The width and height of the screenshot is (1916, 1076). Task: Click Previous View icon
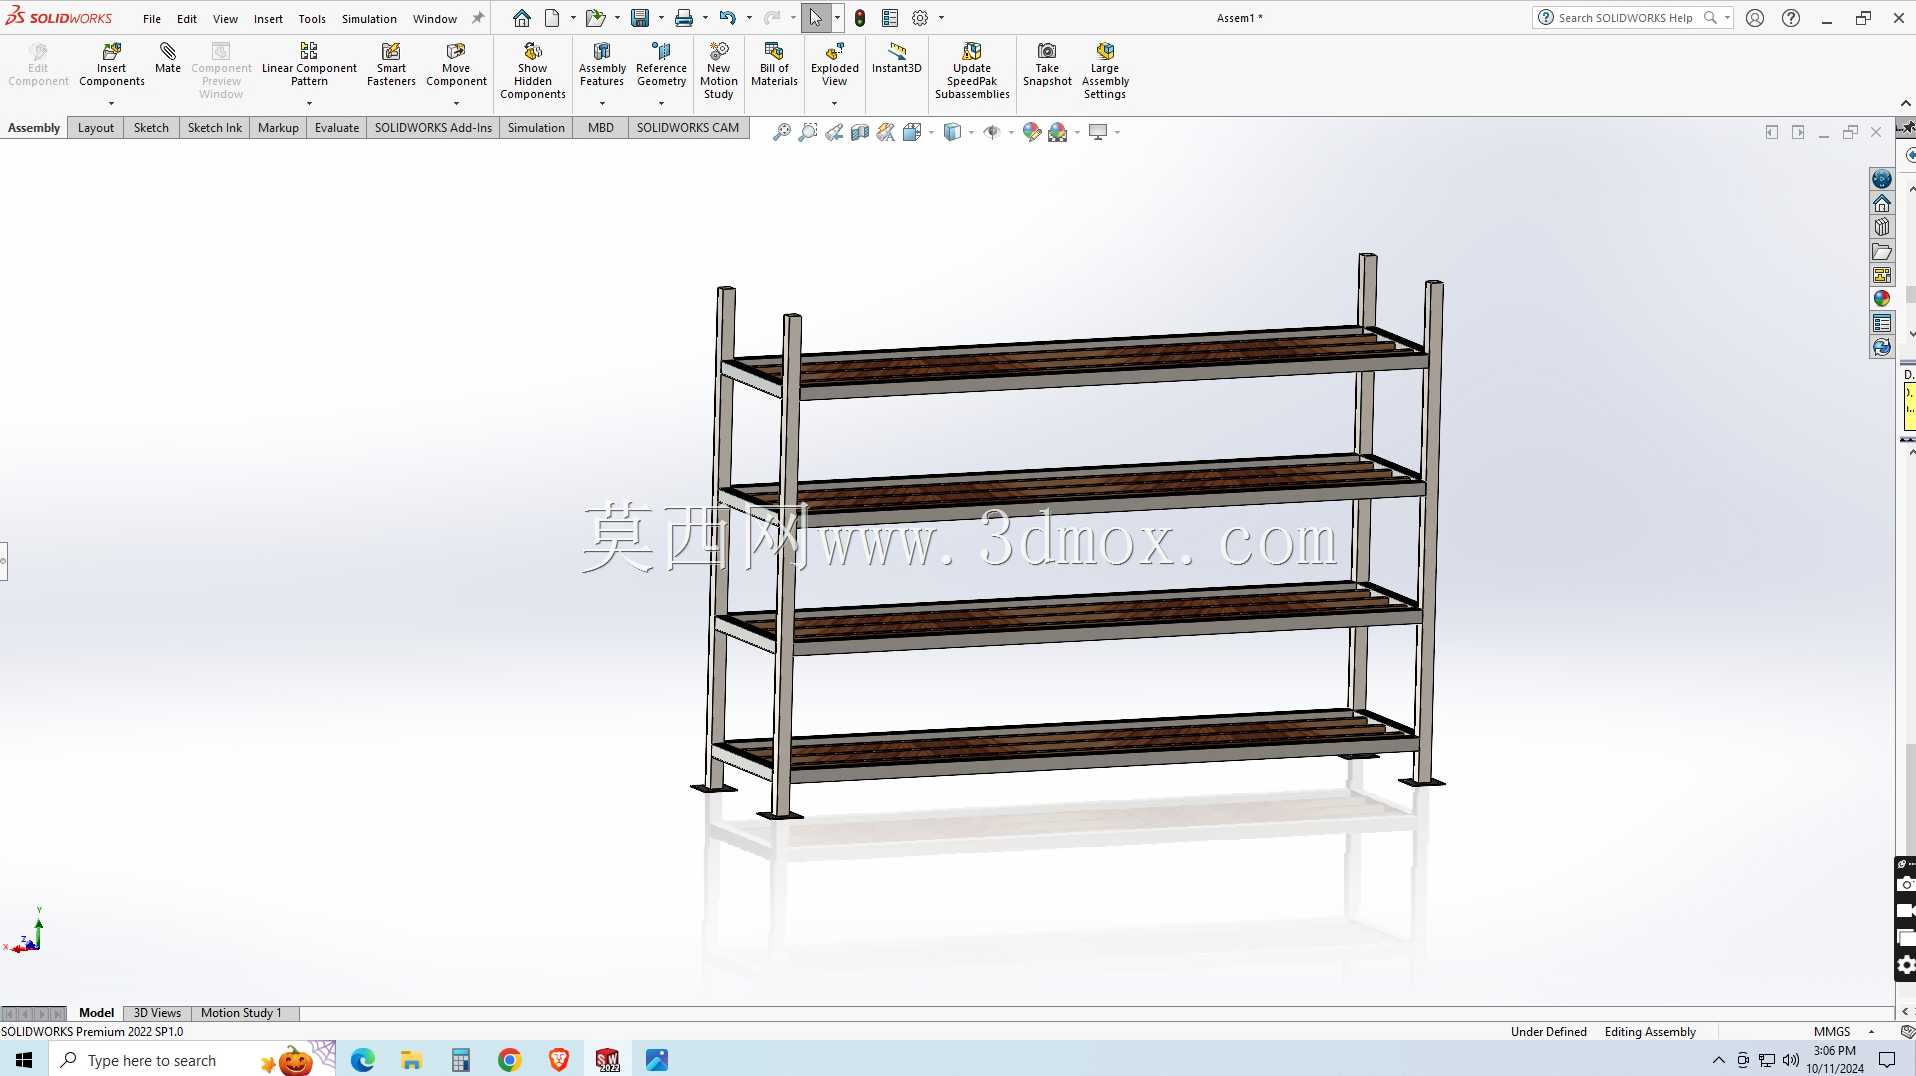(x=834, y=132)
